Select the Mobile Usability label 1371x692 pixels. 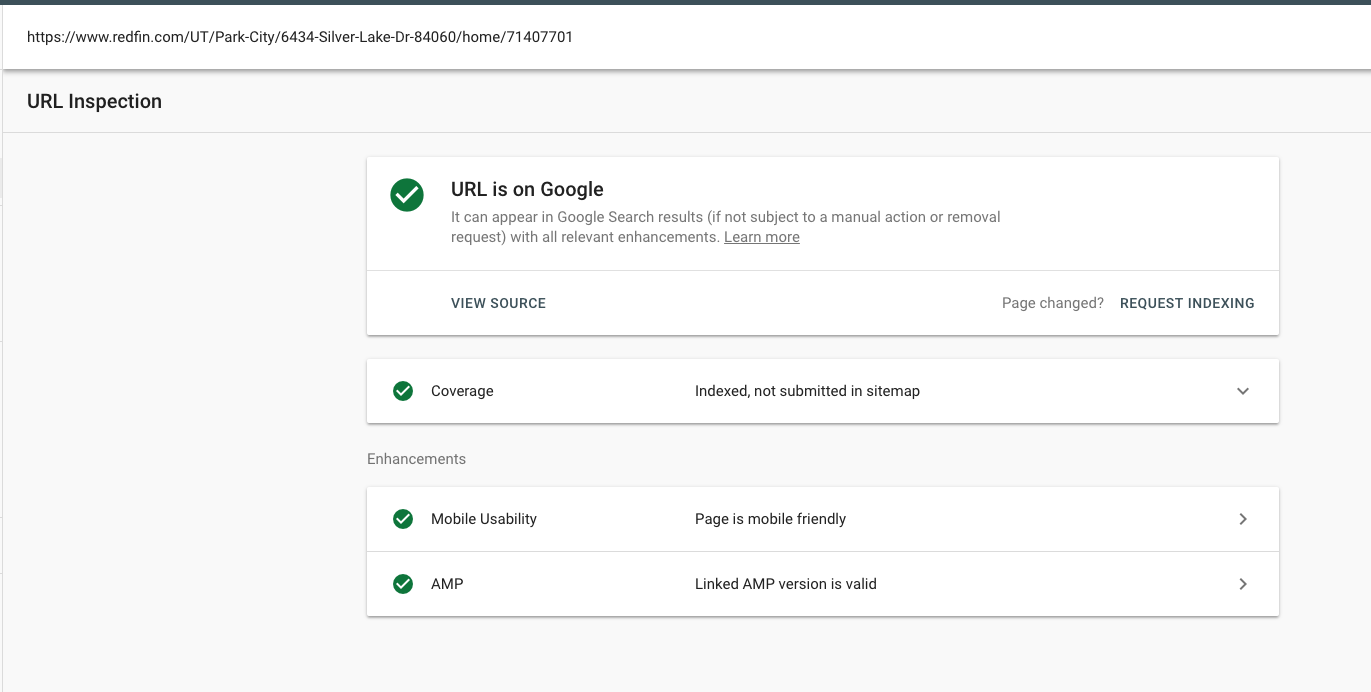[484, 519]
